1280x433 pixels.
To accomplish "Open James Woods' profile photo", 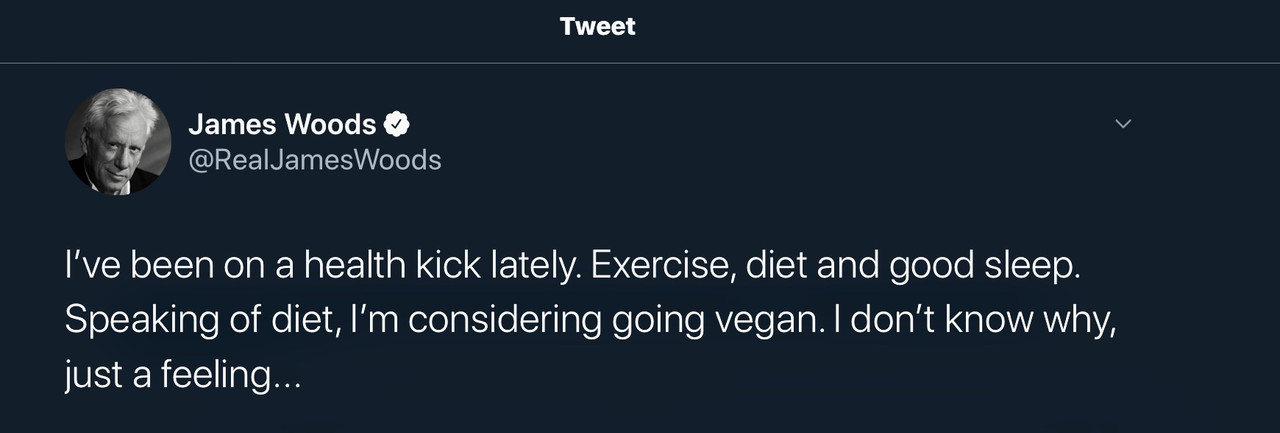I will click(x=118, y=141).
